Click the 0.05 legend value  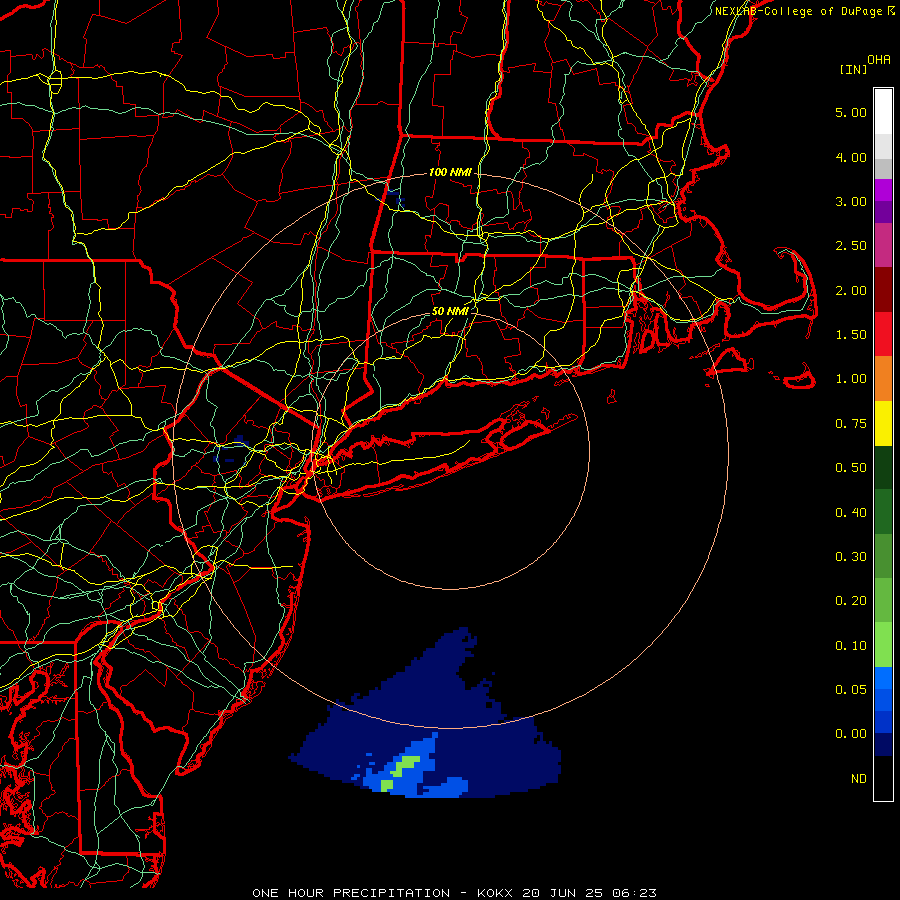(851, 690)
